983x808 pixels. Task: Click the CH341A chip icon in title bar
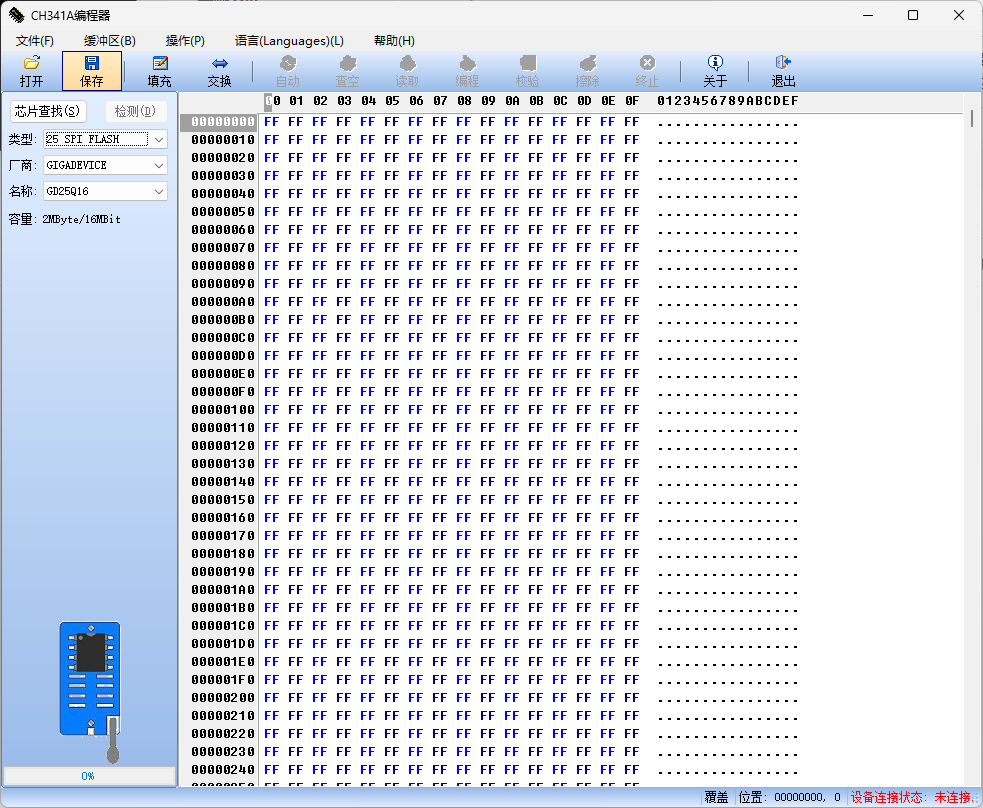coord(16,15)
